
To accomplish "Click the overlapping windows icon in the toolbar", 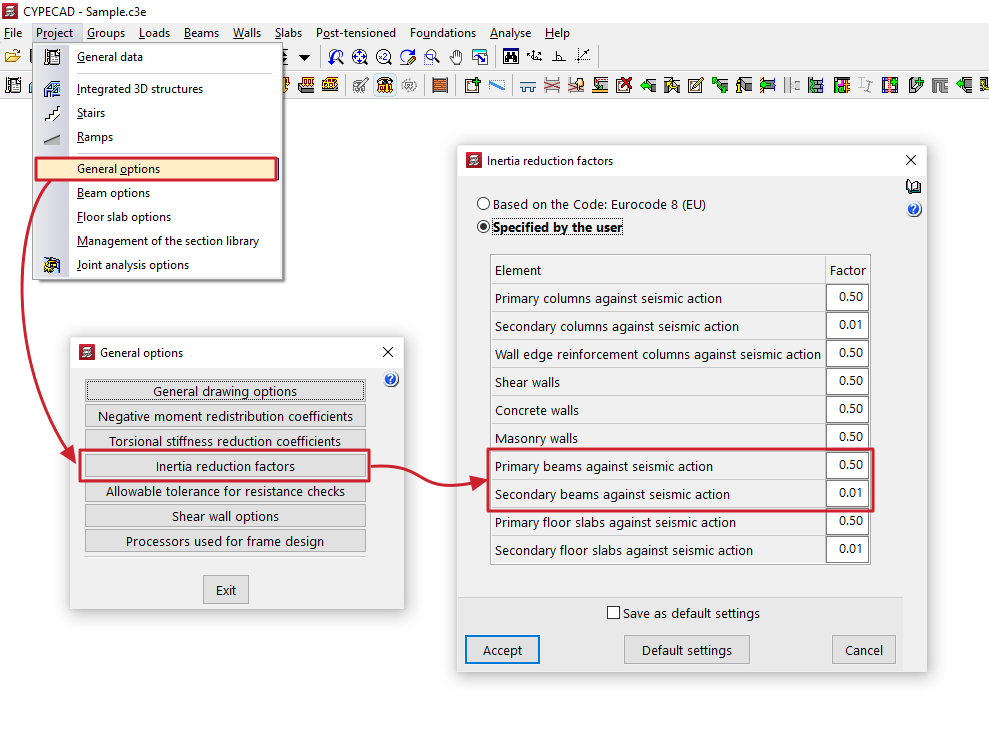I will pos(480,57).
